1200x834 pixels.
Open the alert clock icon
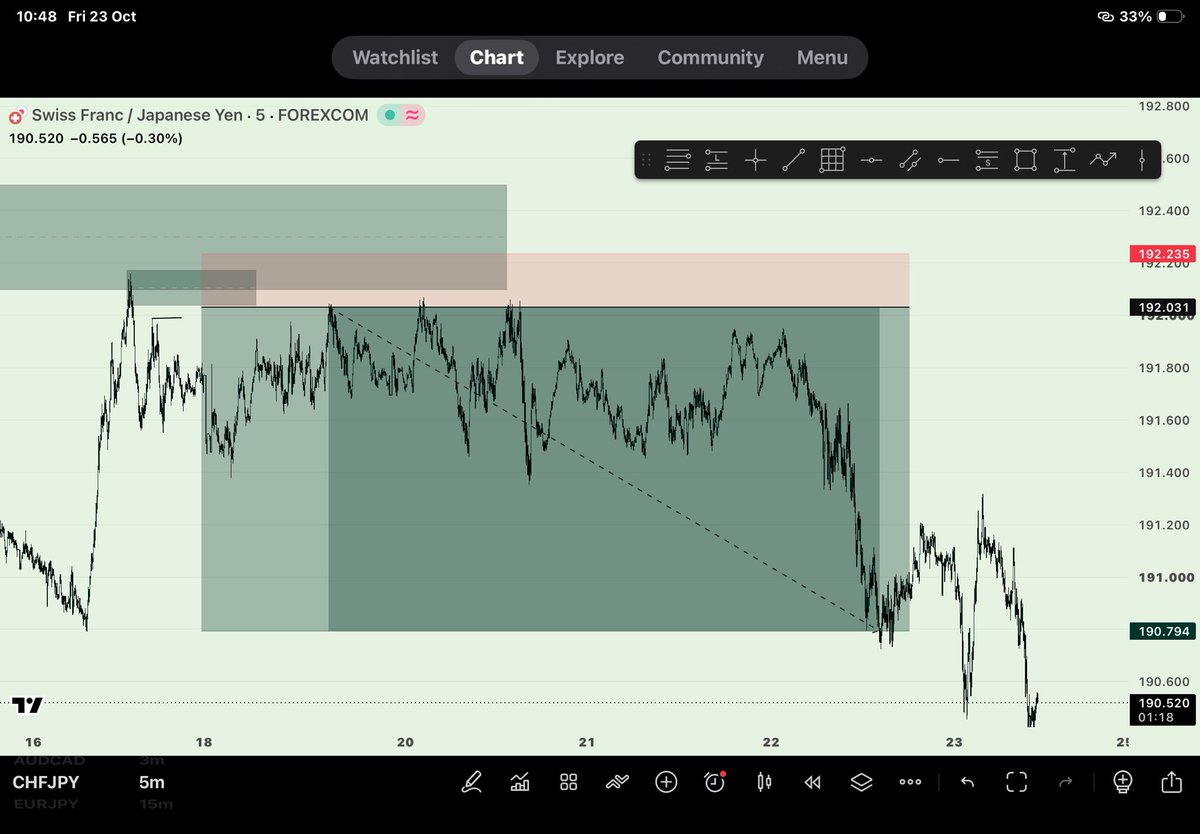(x=715, y=782)
